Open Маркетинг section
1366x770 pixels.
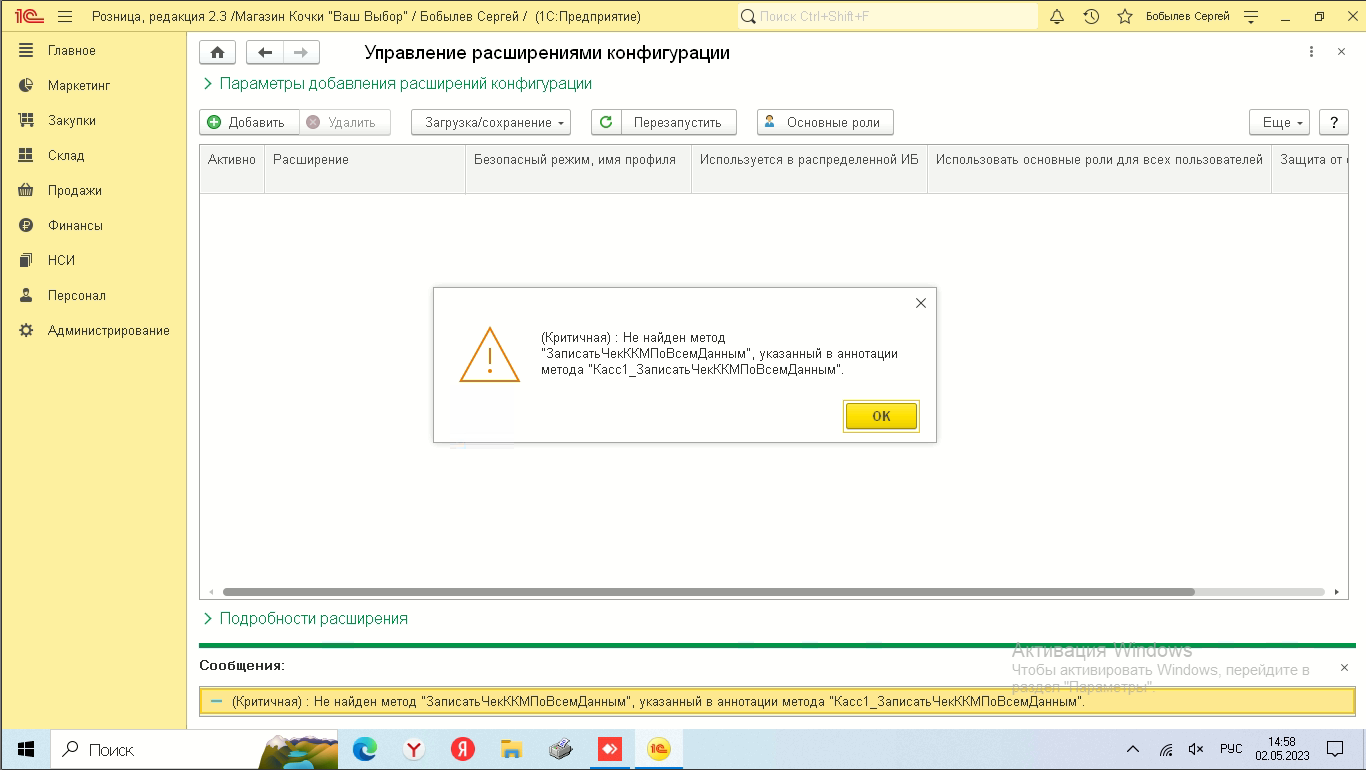[79, 86]
